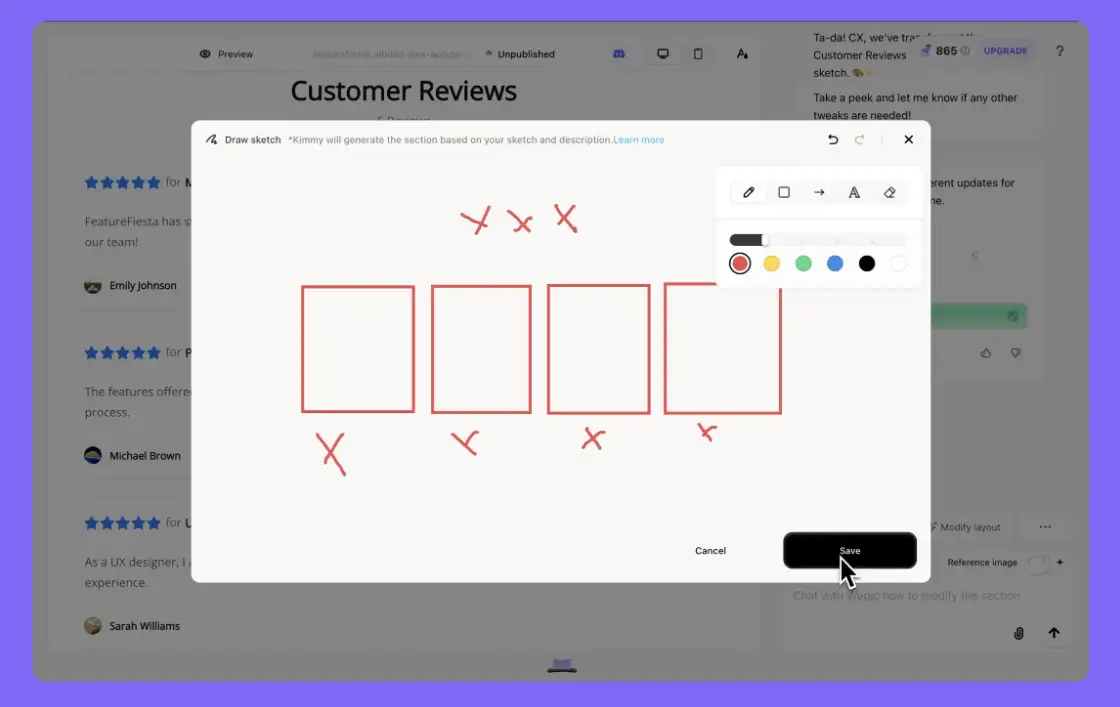Viewport: 1120px width, 707px height.
Task: Select the eraser tool
Action: coord(890,192)
